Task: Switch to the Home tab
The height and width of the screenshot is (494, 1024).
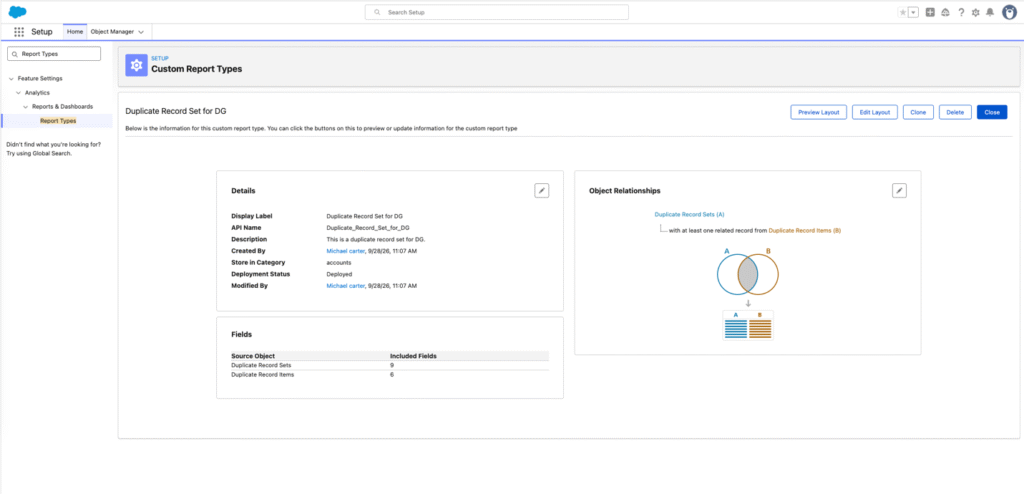Action: pos(75,31)
